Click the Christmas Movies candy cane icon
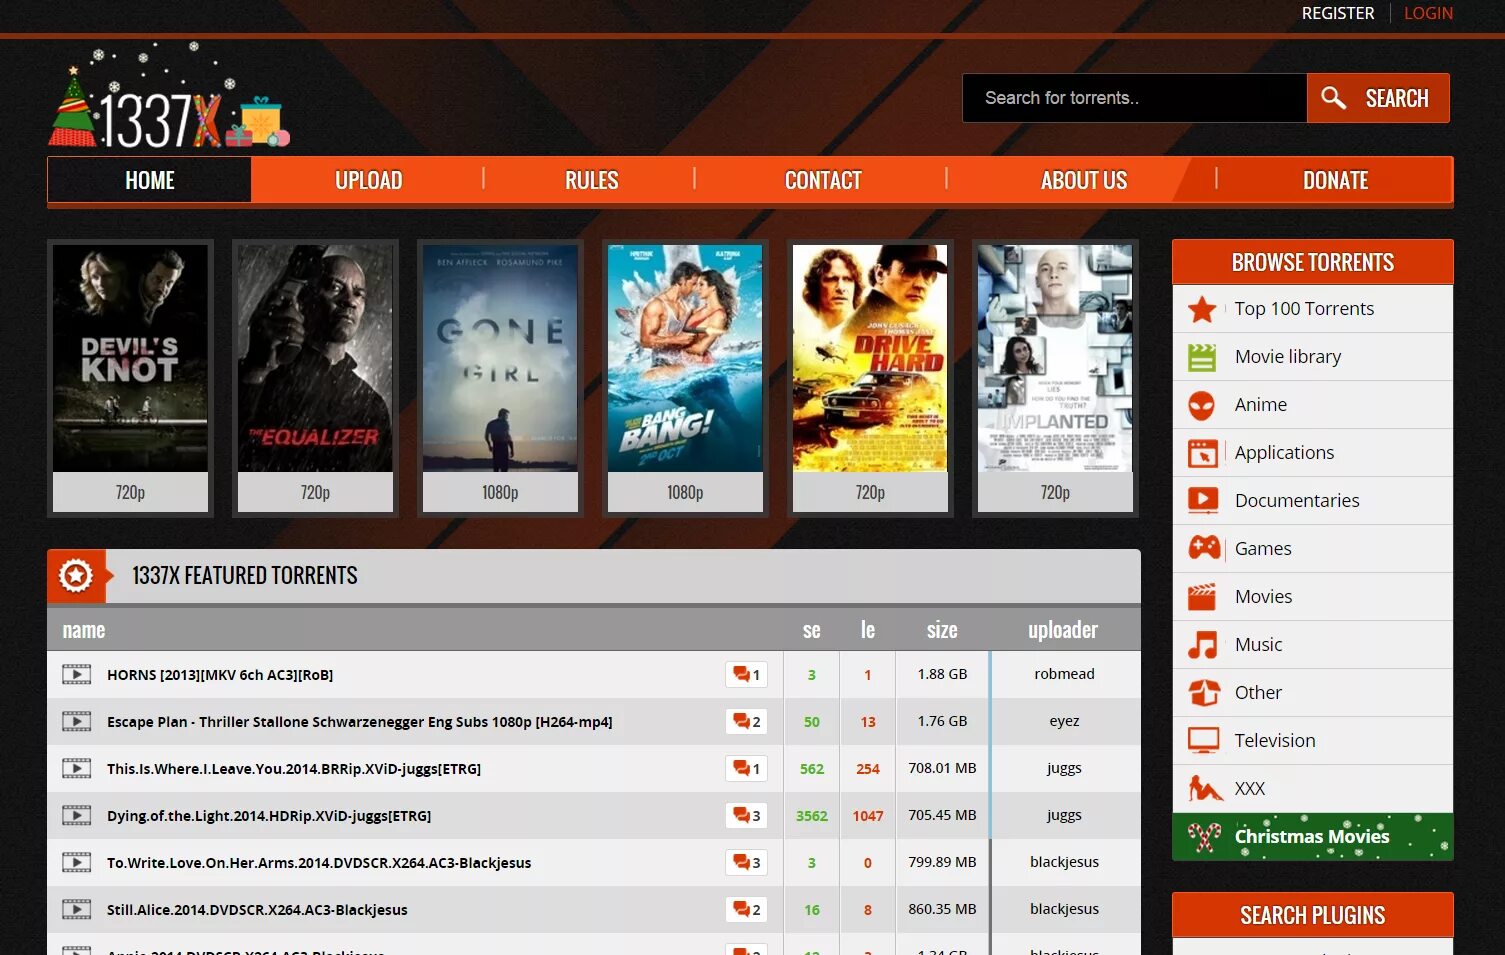Viewport: 1505px width, 955px height. (x=1204, y=837)
